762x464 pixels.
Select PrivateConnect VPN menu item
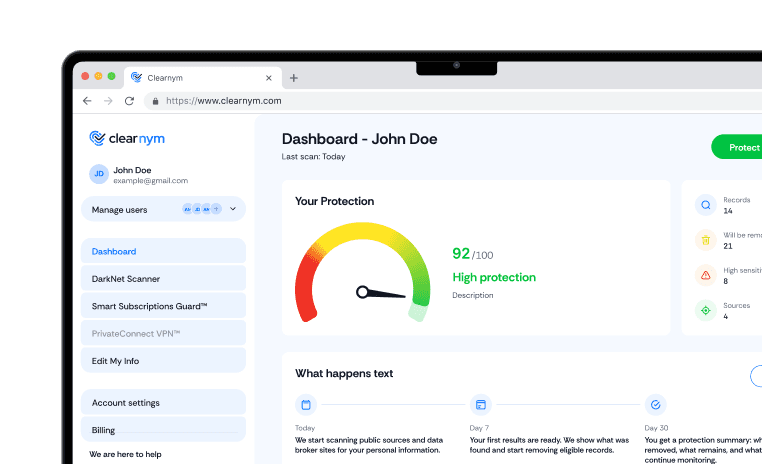(163, 333)
